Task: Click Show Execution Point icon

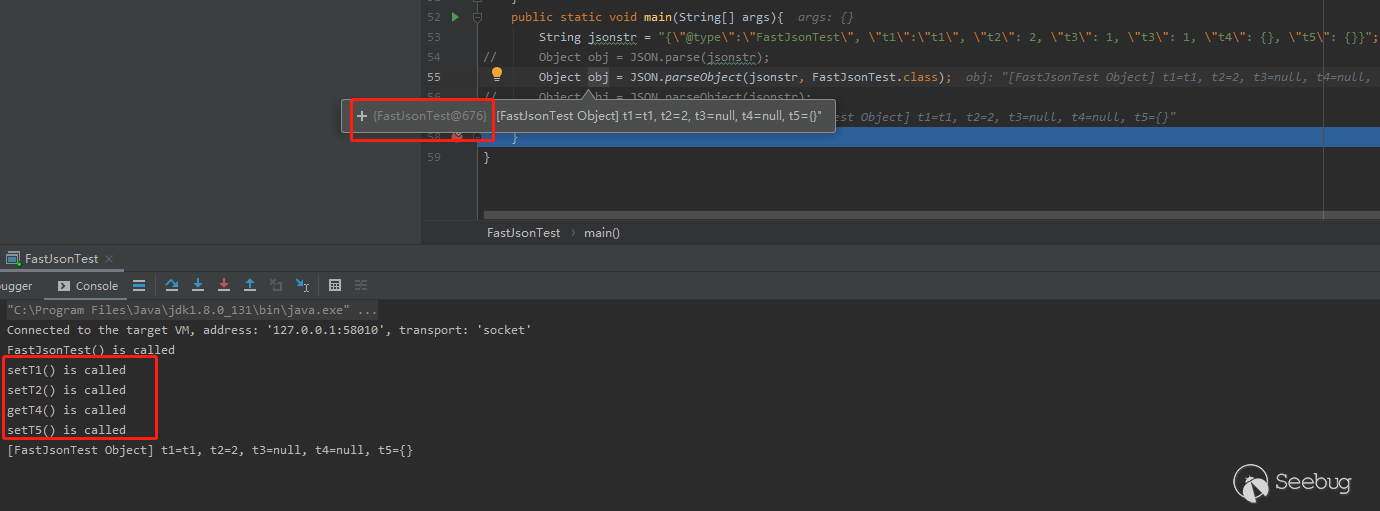Action: pos(139,286)
